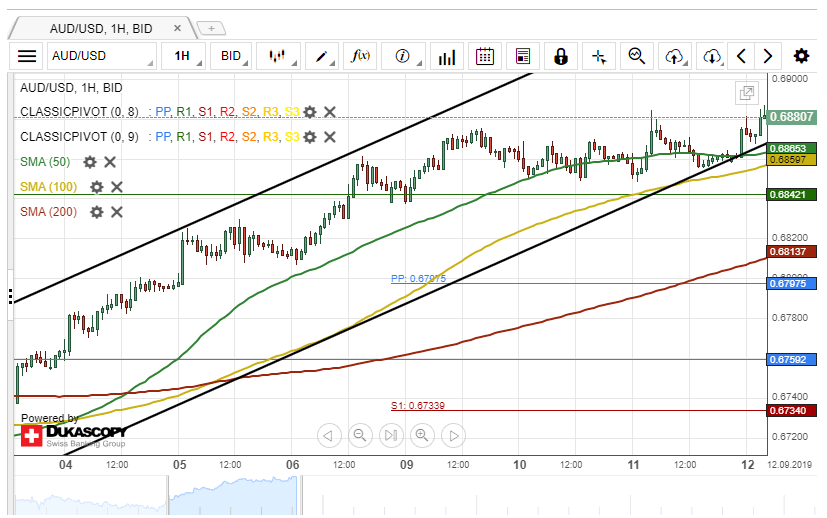Click the volume bars icon
827x518 pixels.
click(447, 56)
